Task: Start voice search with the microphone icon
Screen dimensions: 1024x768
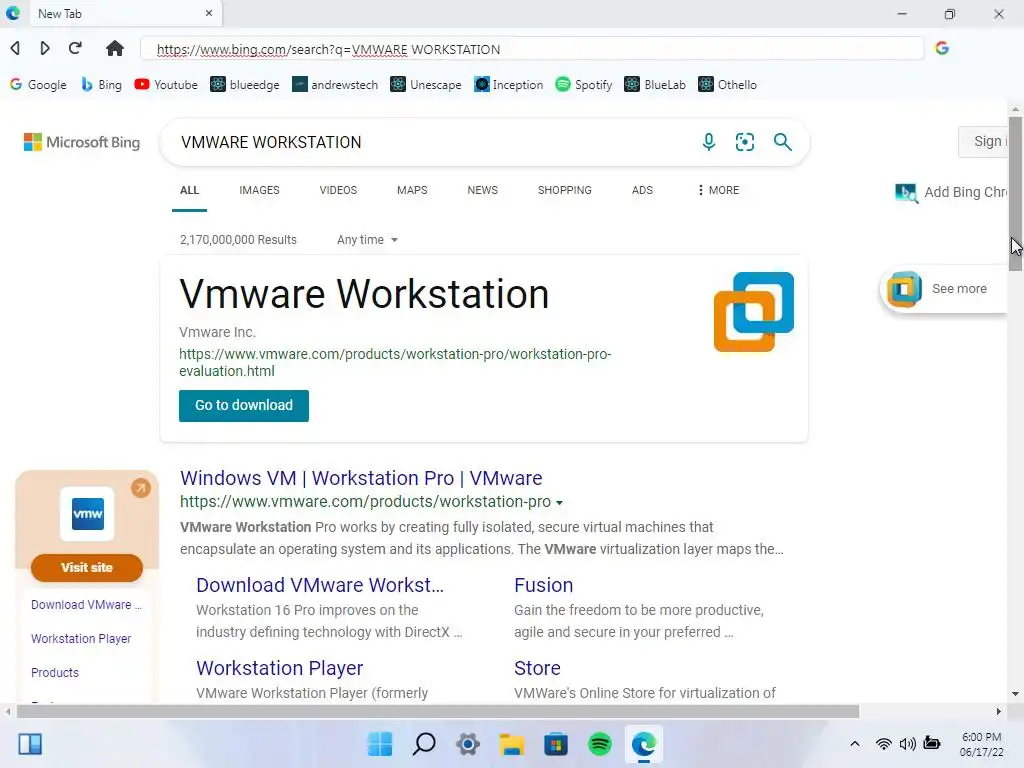Action: pyautogui.click(x=709, y=142)
